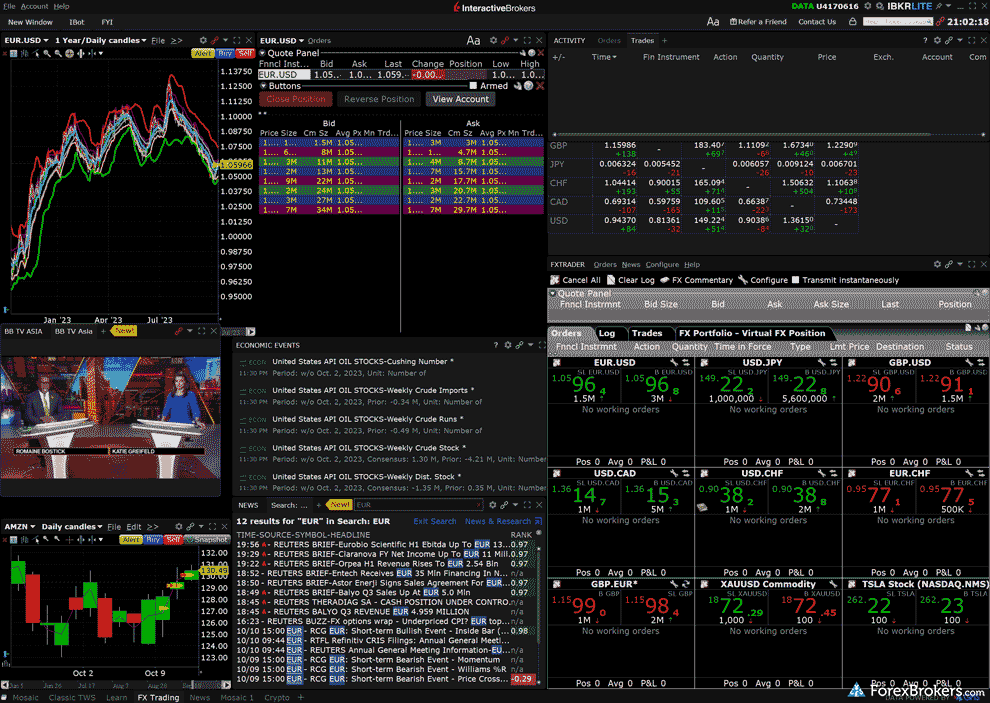The width and height of the screenshot is (990, 703).
Task: Open the help icon in Economic Events panel
Action: pyautogui.click(x=495, y=345)
